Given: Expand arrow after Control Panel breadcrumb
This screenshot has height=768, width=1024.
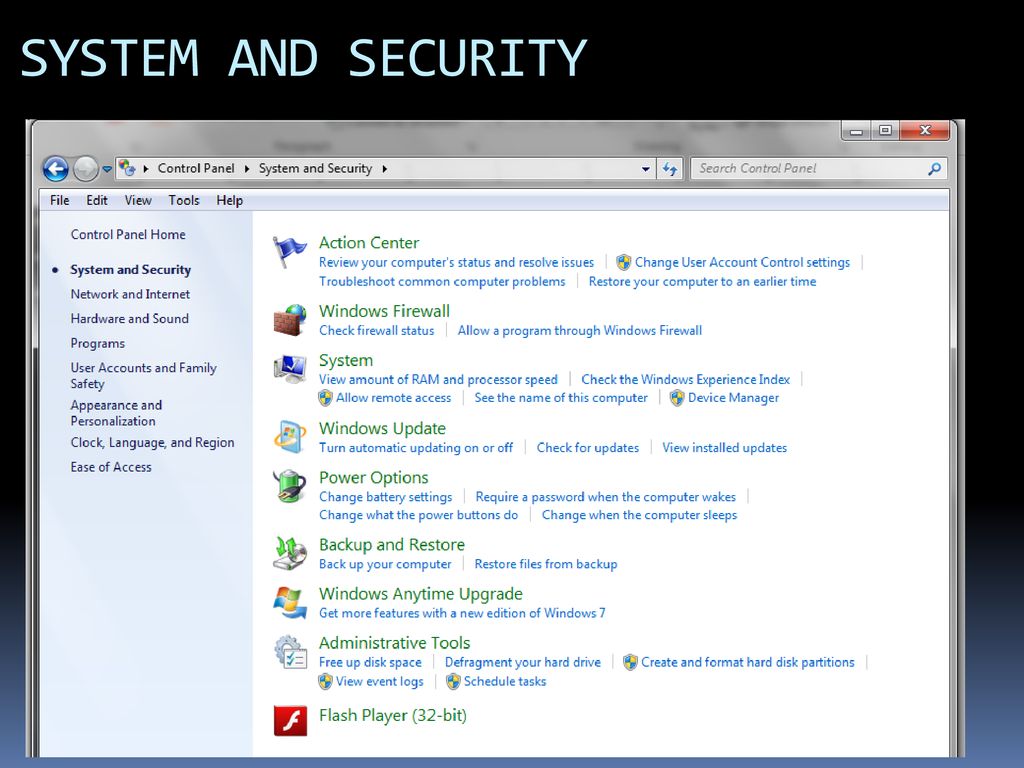Looking at the screenshot, I should click(x=247, y=168).
